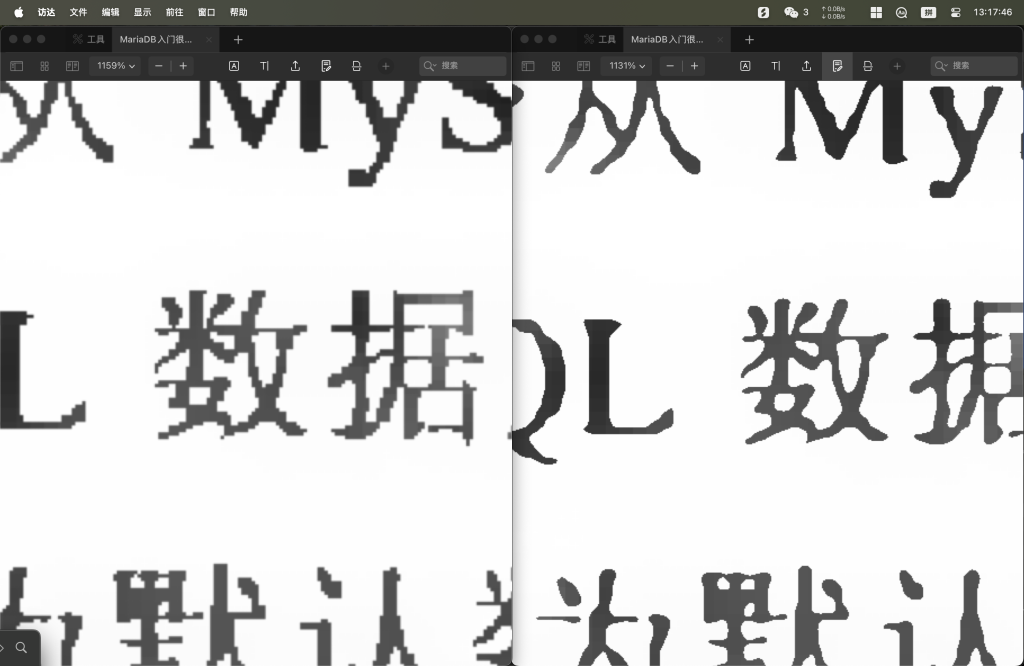Select the text box tool in the left window
1024x666 pixels.
234,66
